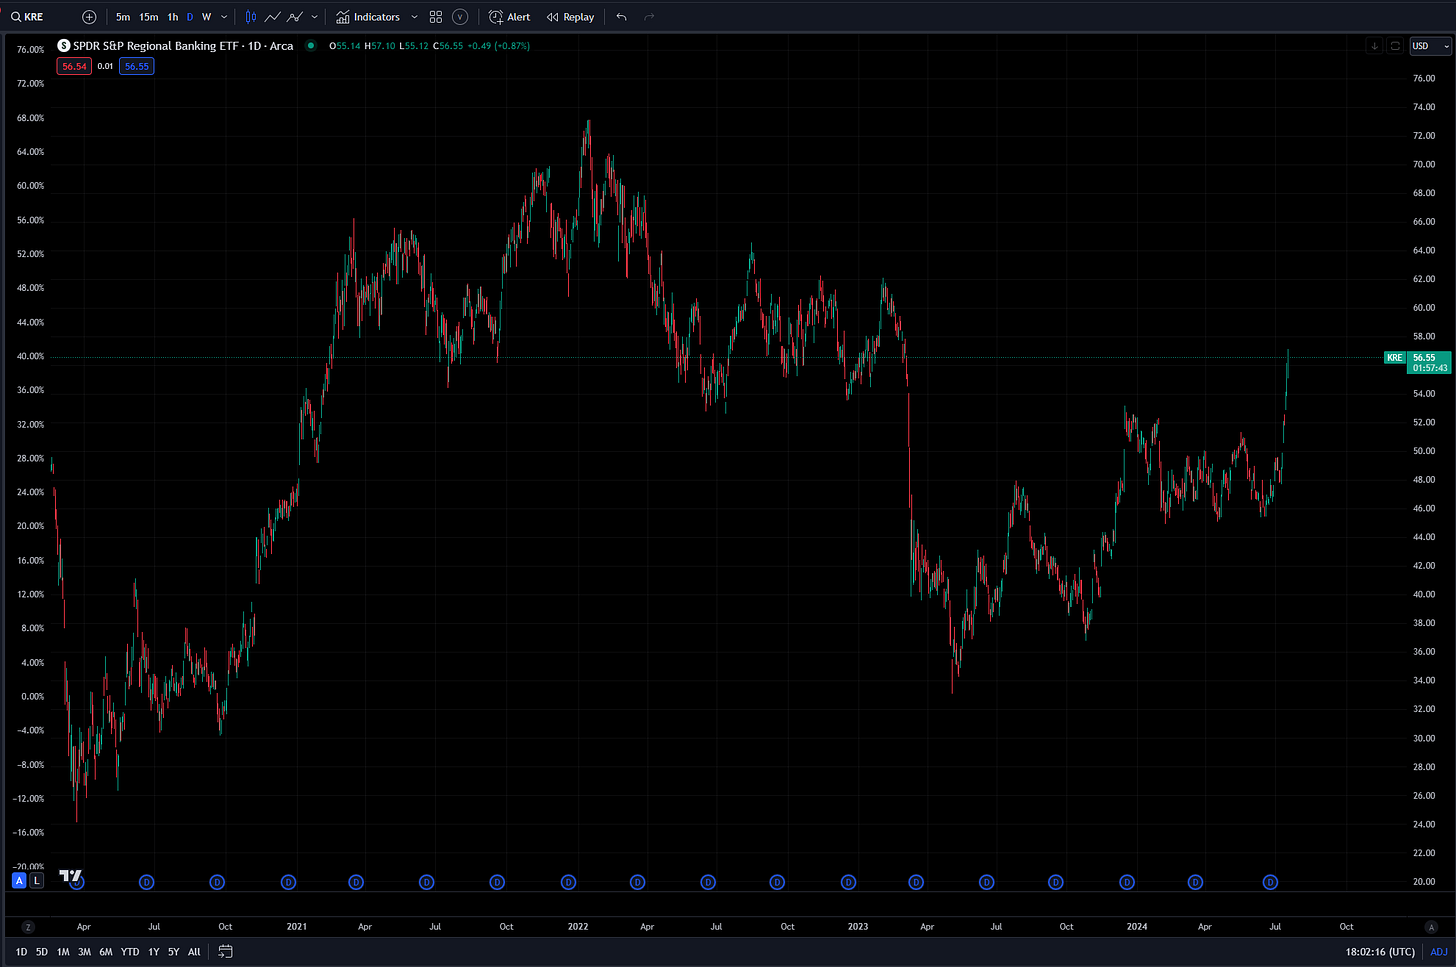The image size is (1456, 967).
Task: Open the USD currency dropdown
Action: 1429,46
